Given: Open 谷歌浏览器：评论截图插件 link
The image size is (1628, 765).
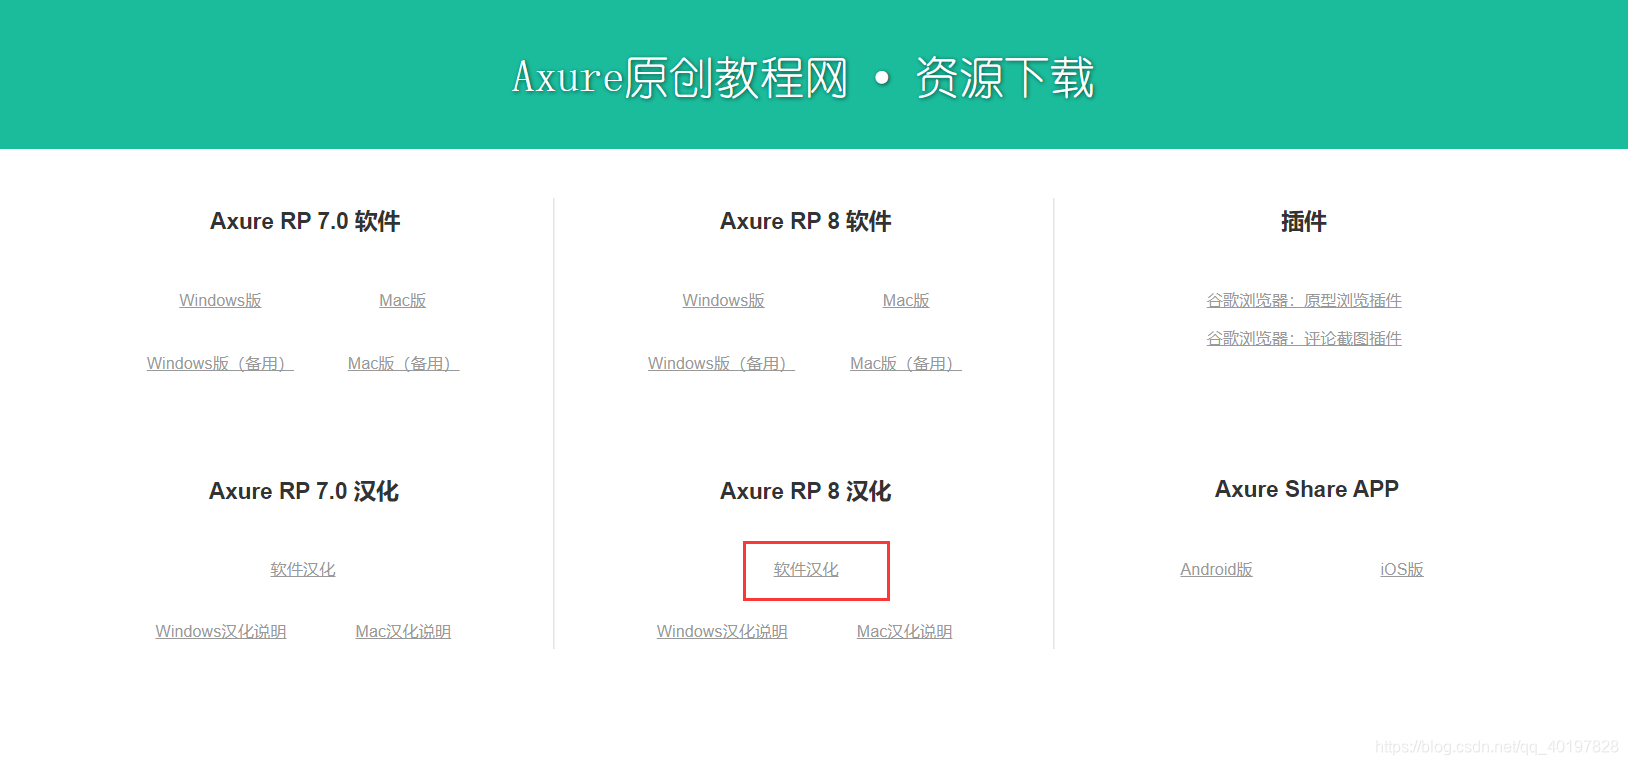Looking at the screenshot, I should tap(1304, 339).
